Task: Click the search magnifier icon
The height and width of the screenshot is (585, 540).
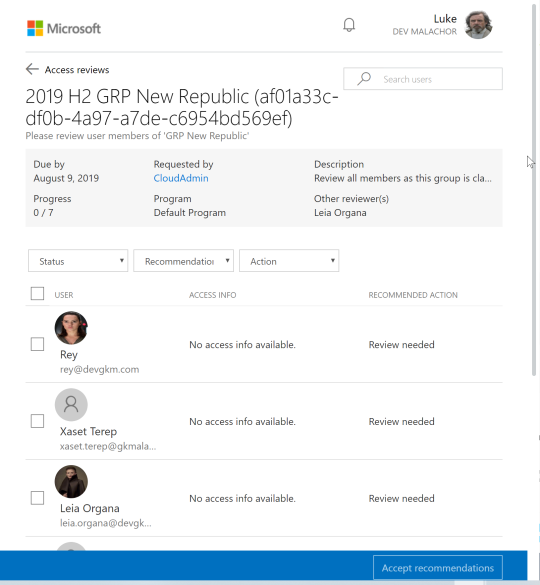Action: [364, 79]
